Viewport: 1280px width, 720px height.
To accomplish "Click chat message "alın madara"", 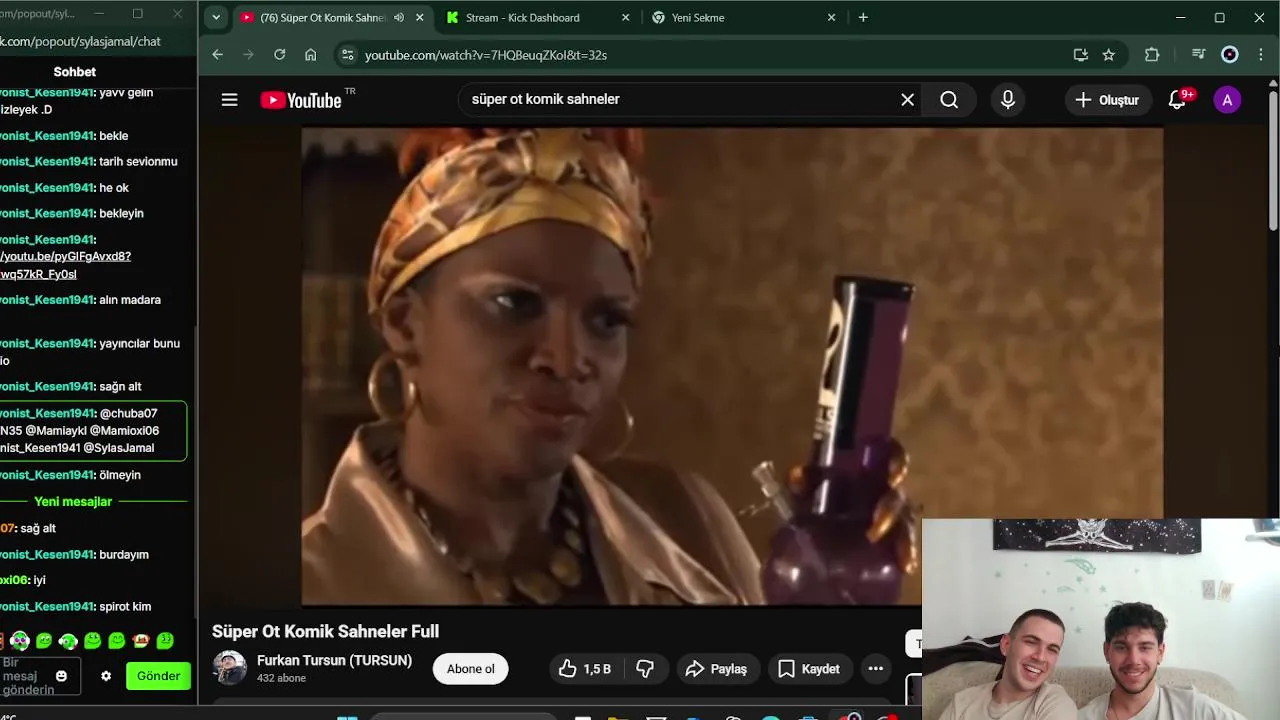I will (x=130, y=300).
